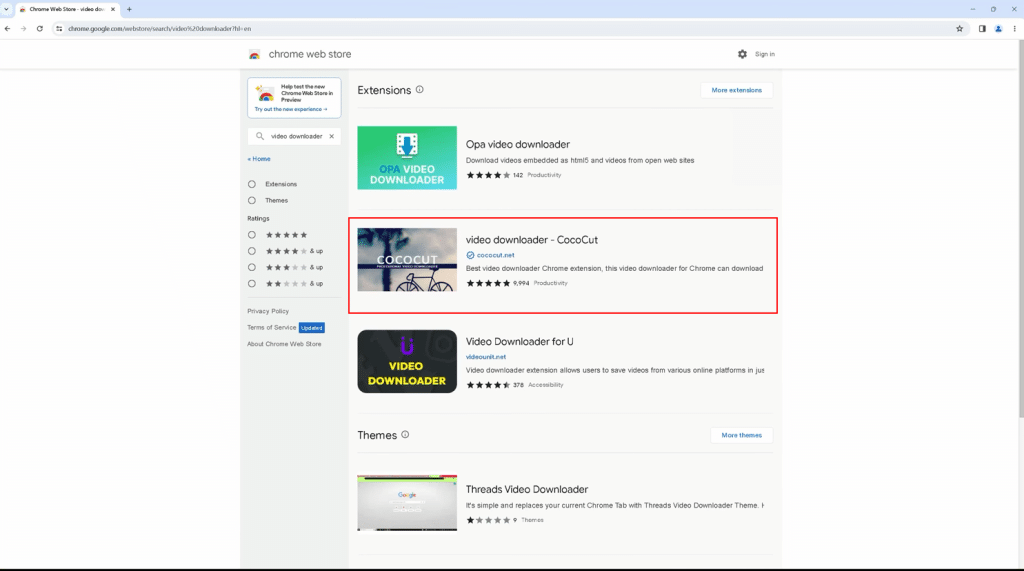Click Try out the new experience link
Viewport: 1024px width, 571px height.
point(291,109)
